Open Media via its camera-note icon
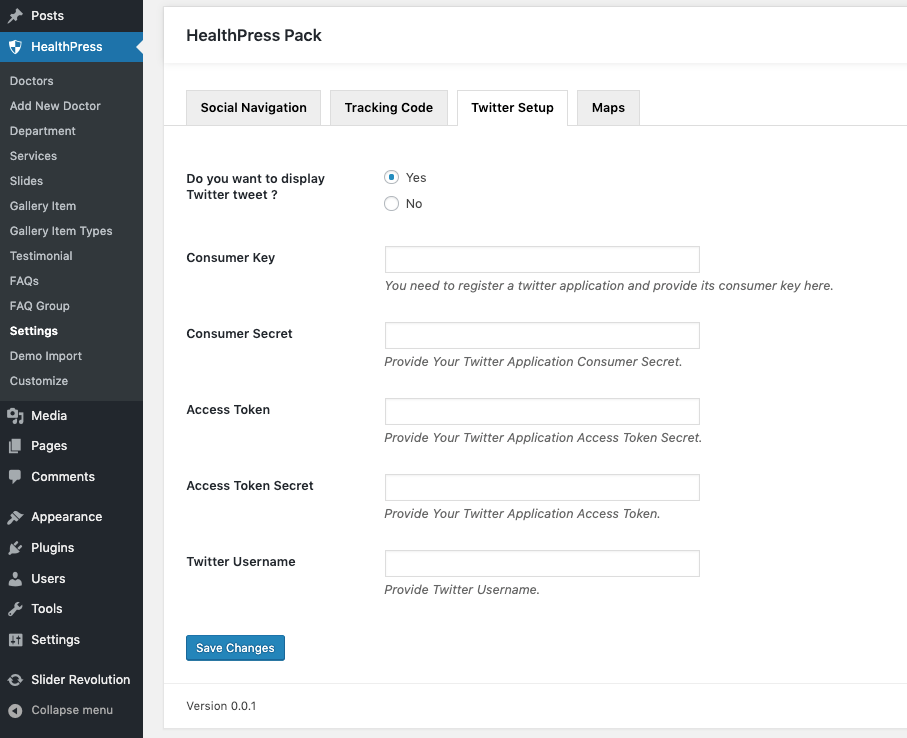Viewport: 907px width, 738px height. 15,416
